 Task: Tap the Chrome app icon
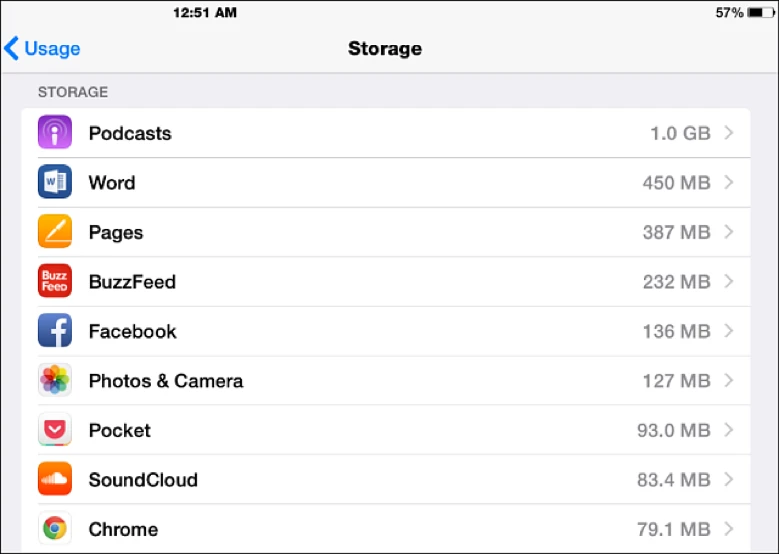tap(55, 529)
